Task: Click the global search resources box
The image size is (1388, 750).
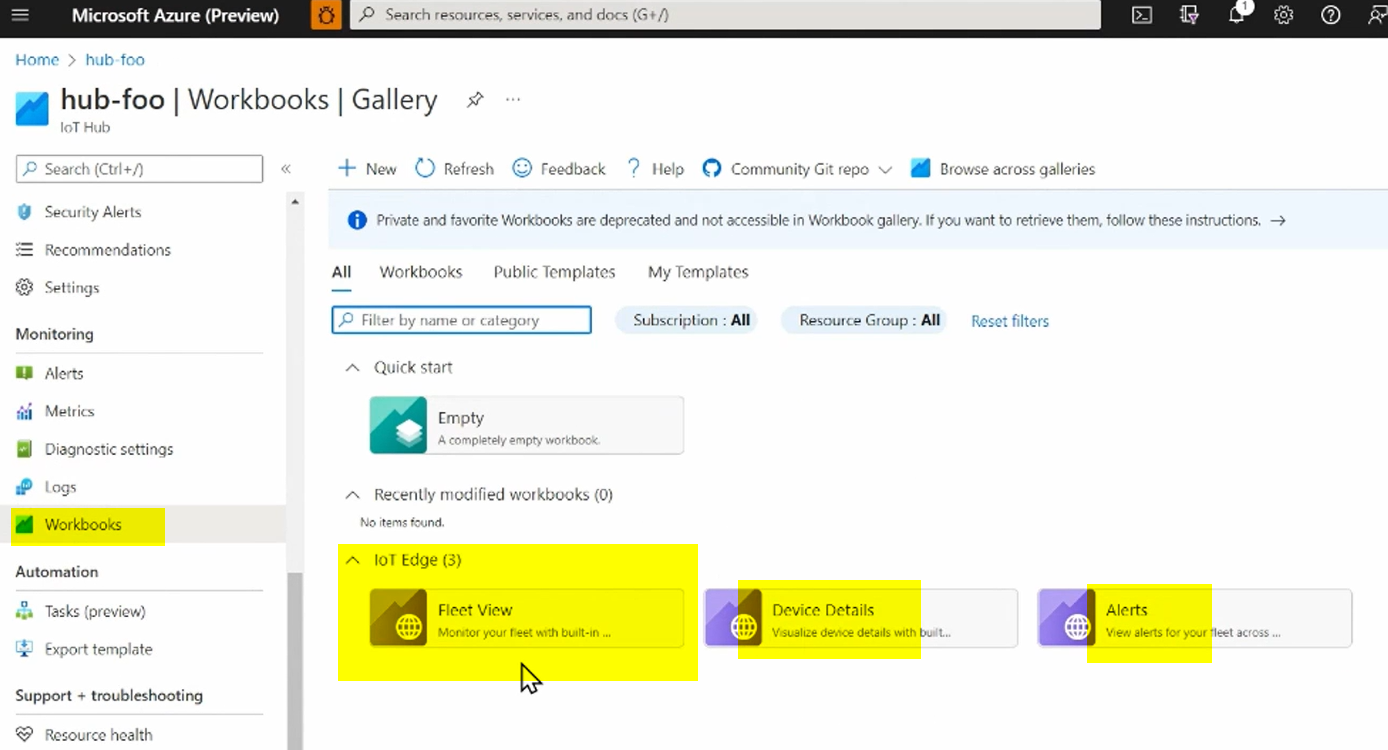Action: click(725, 15)
